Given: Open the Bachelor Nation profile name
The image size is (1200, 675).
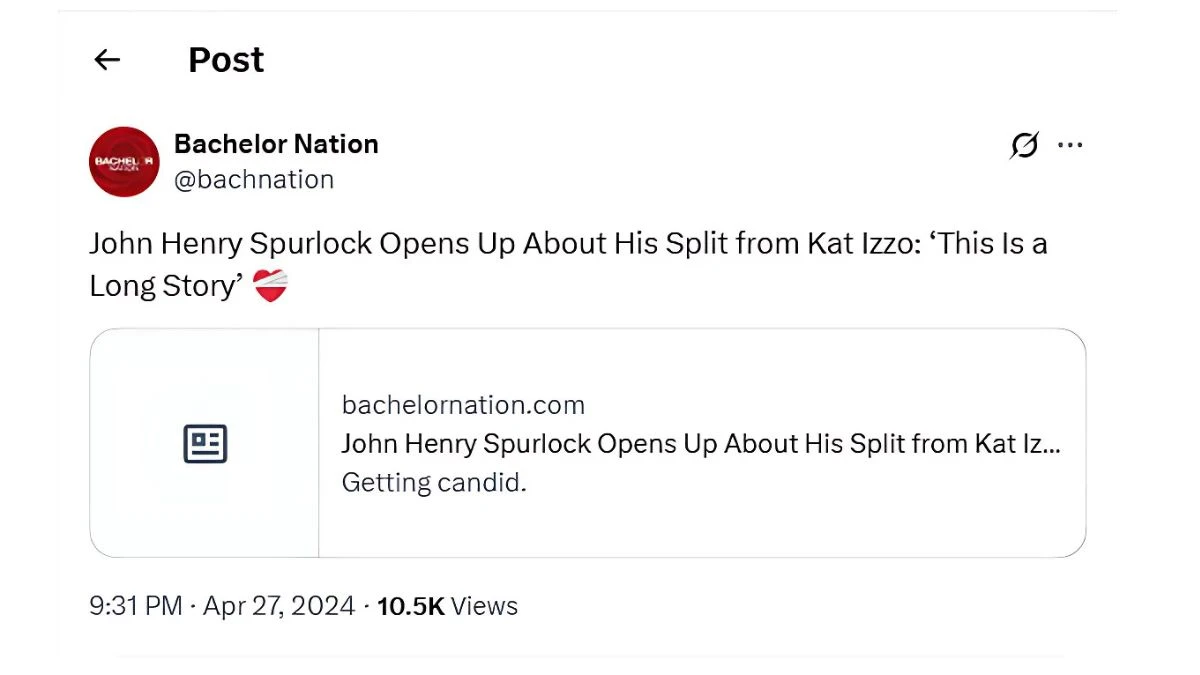Looking at the screenshot, I should pos(276,143).
